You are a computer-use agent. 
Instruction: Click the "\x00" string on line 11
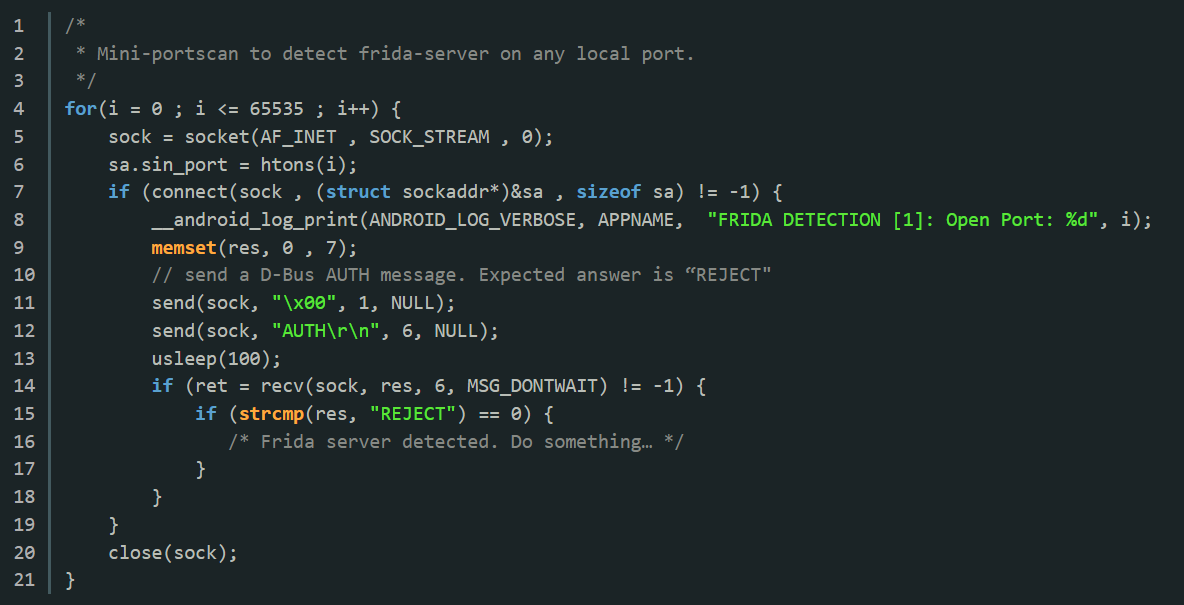coord(304,303)
